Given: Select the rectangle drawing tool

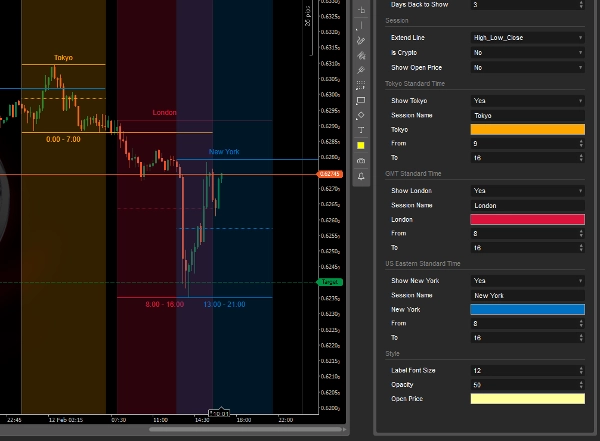Looking at the screenshot, I should [360, 100].
